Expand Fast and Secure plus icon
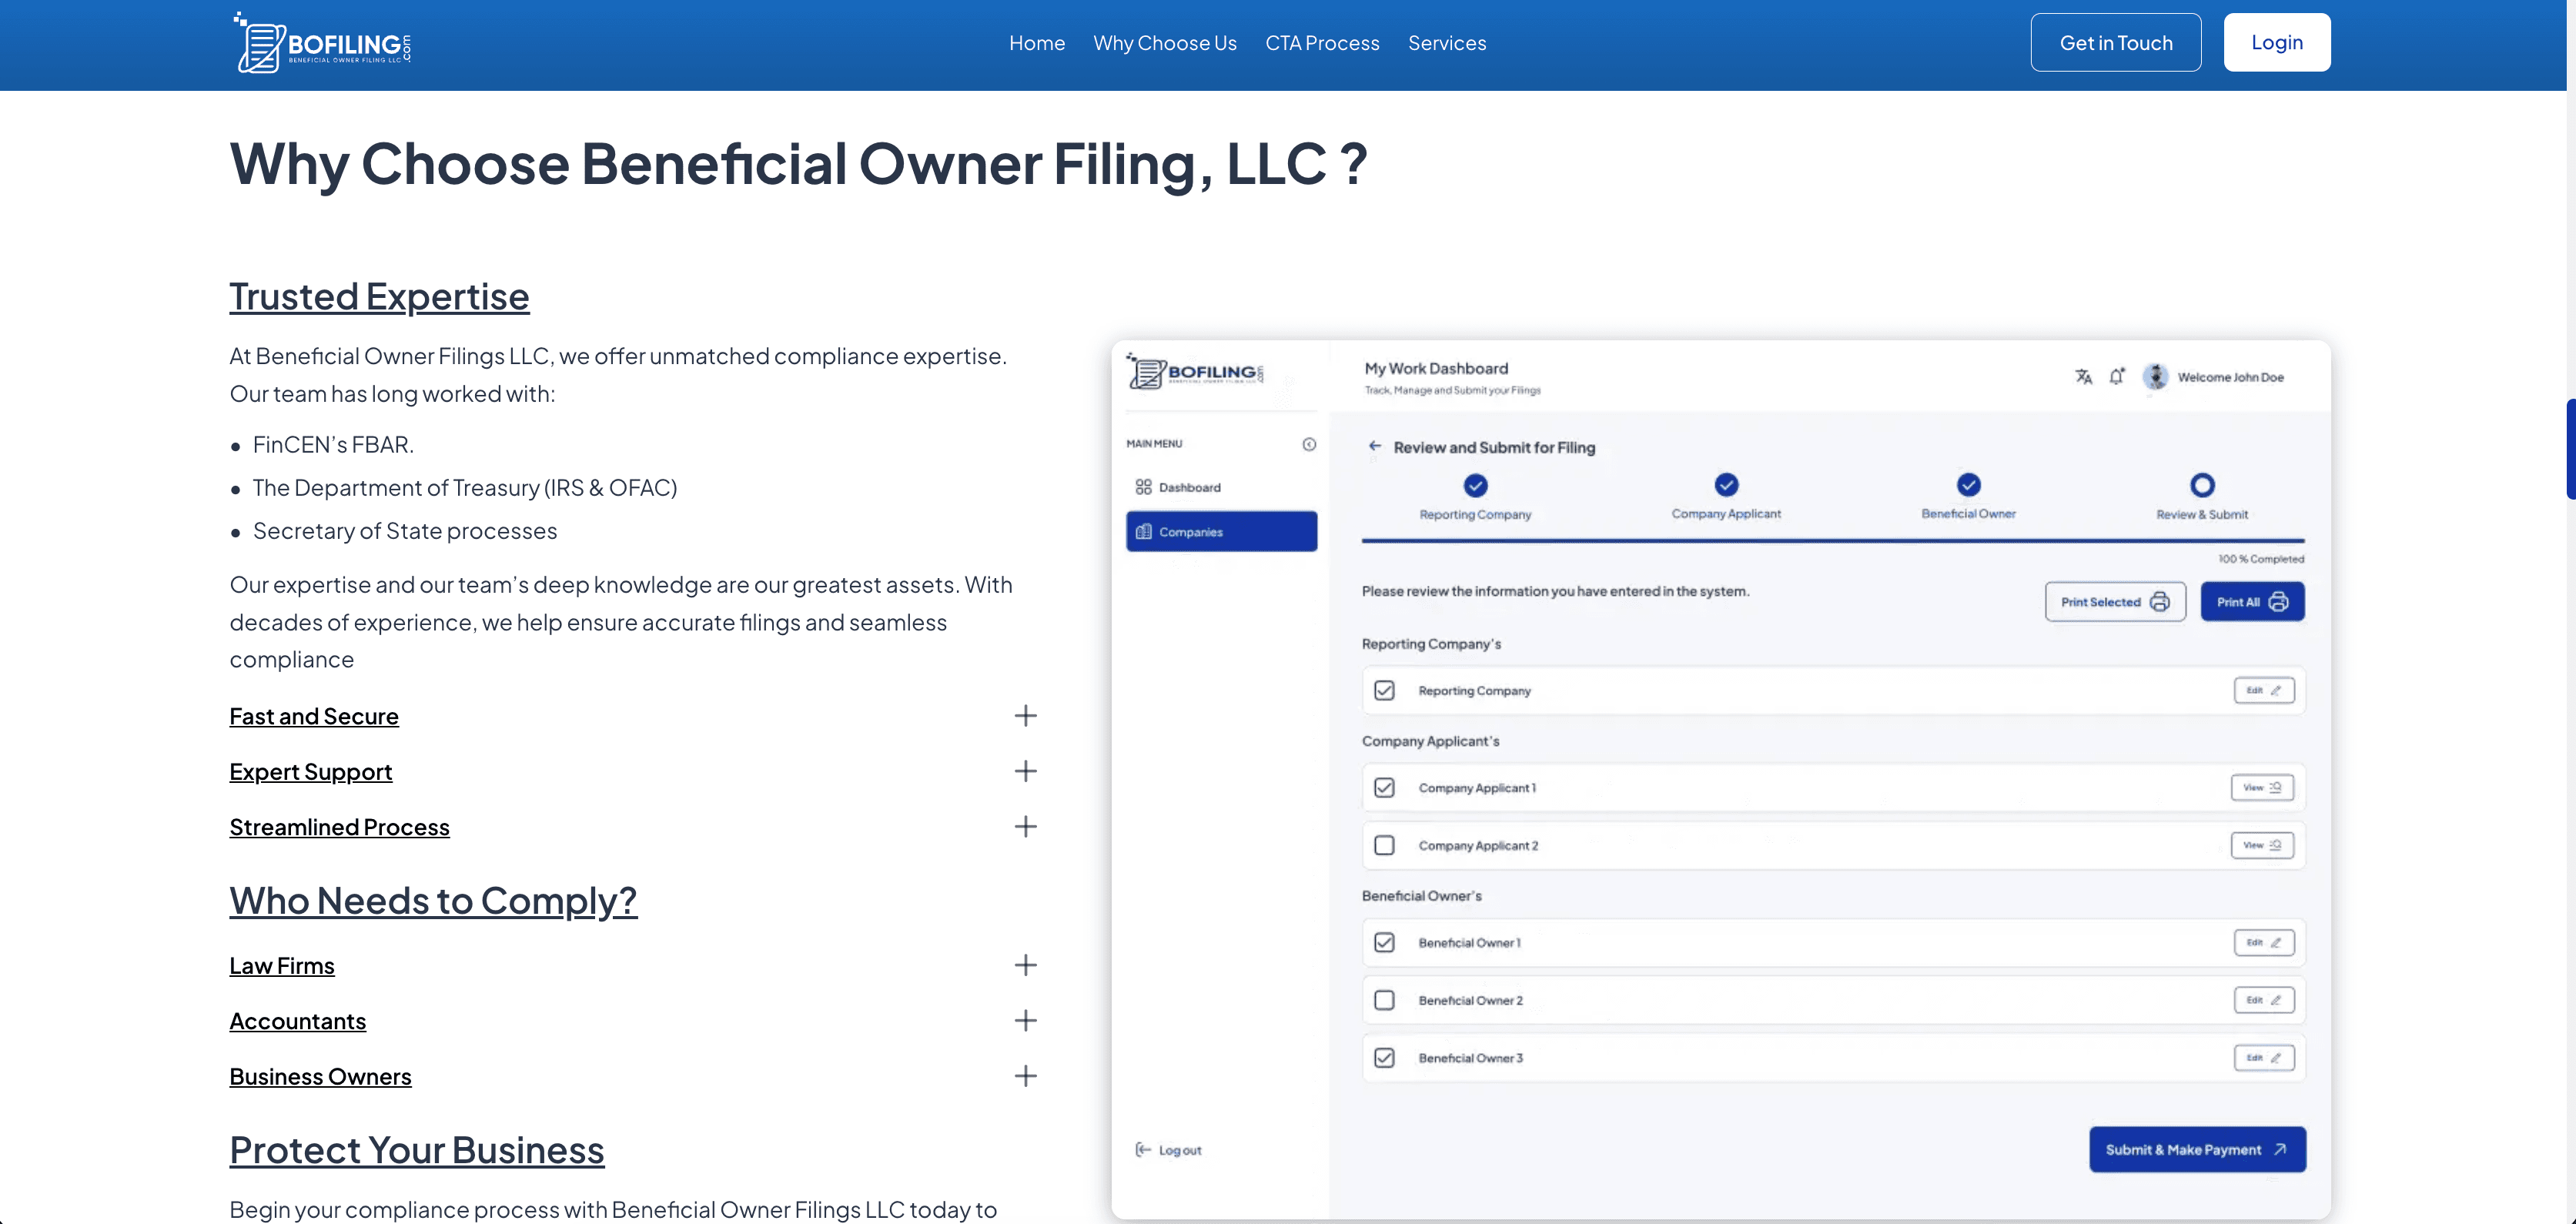The image size is (2576, 1224). click(1025, 716)
